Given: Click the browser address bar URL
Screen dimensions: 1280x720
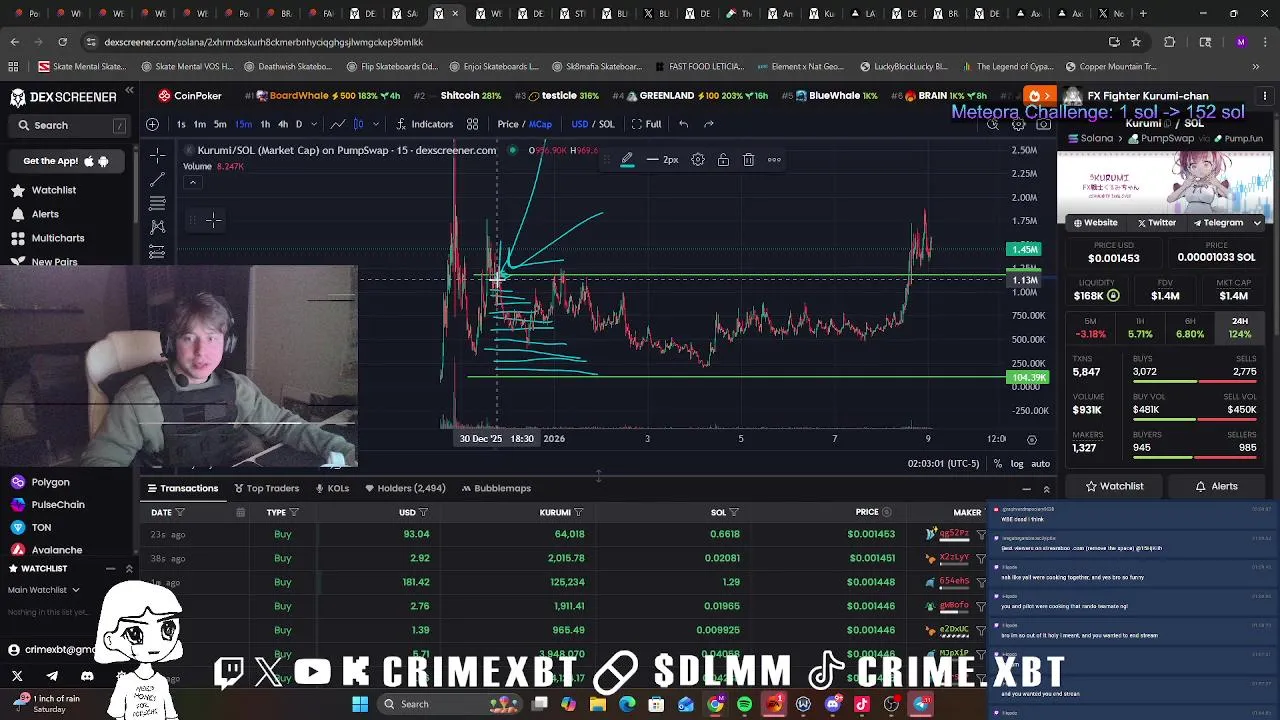Looking at the screenshot, I should pos(264,42).
